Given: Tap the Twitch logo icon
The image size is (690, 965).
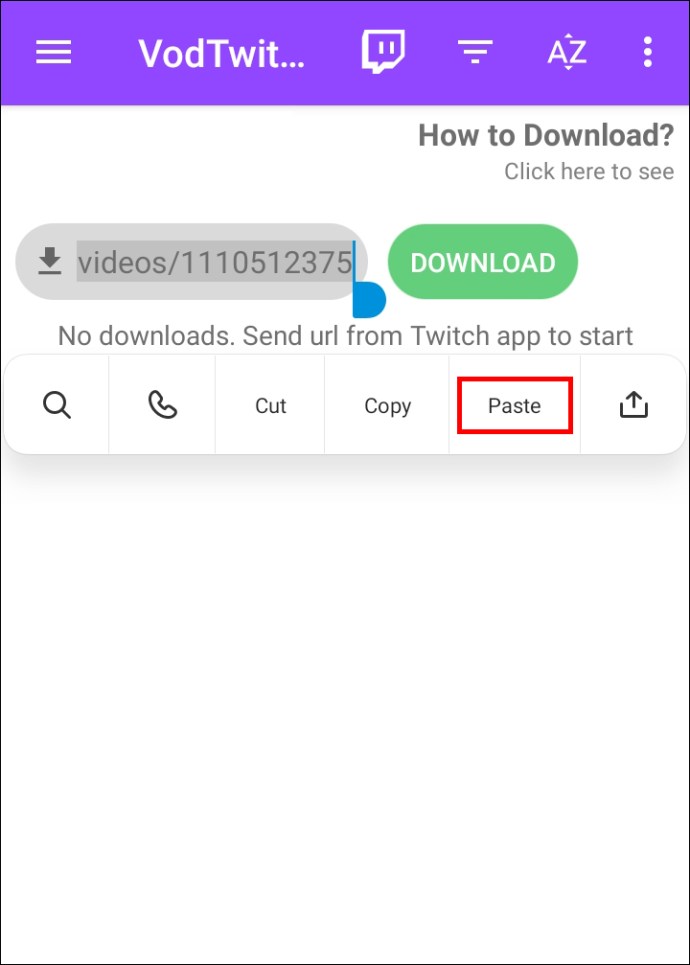Looking at the screenshot, I should point(383,52).
